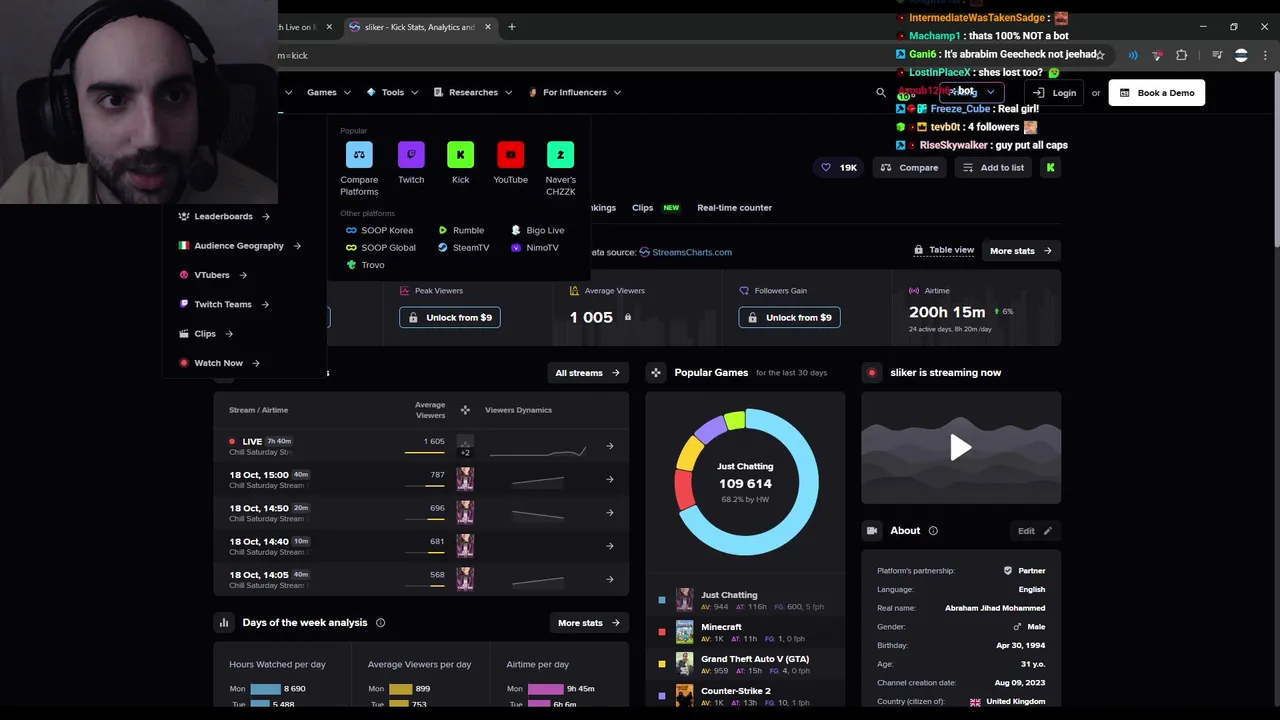Viewport: 1280px width, 720px height.
Task: Open Watch Now menu entry
Action: tap(219, 363)
